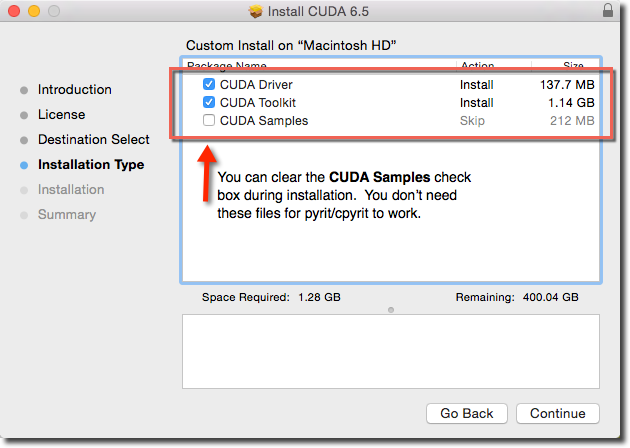Click the Go Back button
The image size is (630, 448).
[x=466, y=413]
